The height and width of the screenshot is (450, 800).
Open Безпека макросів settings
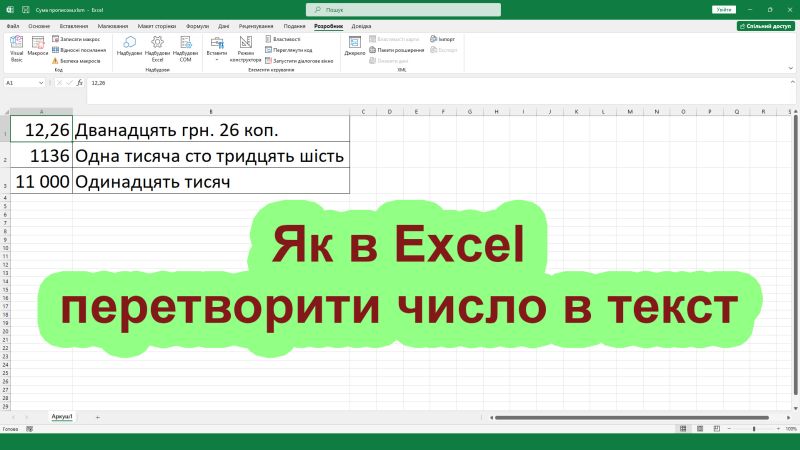(x=76, y=61)
